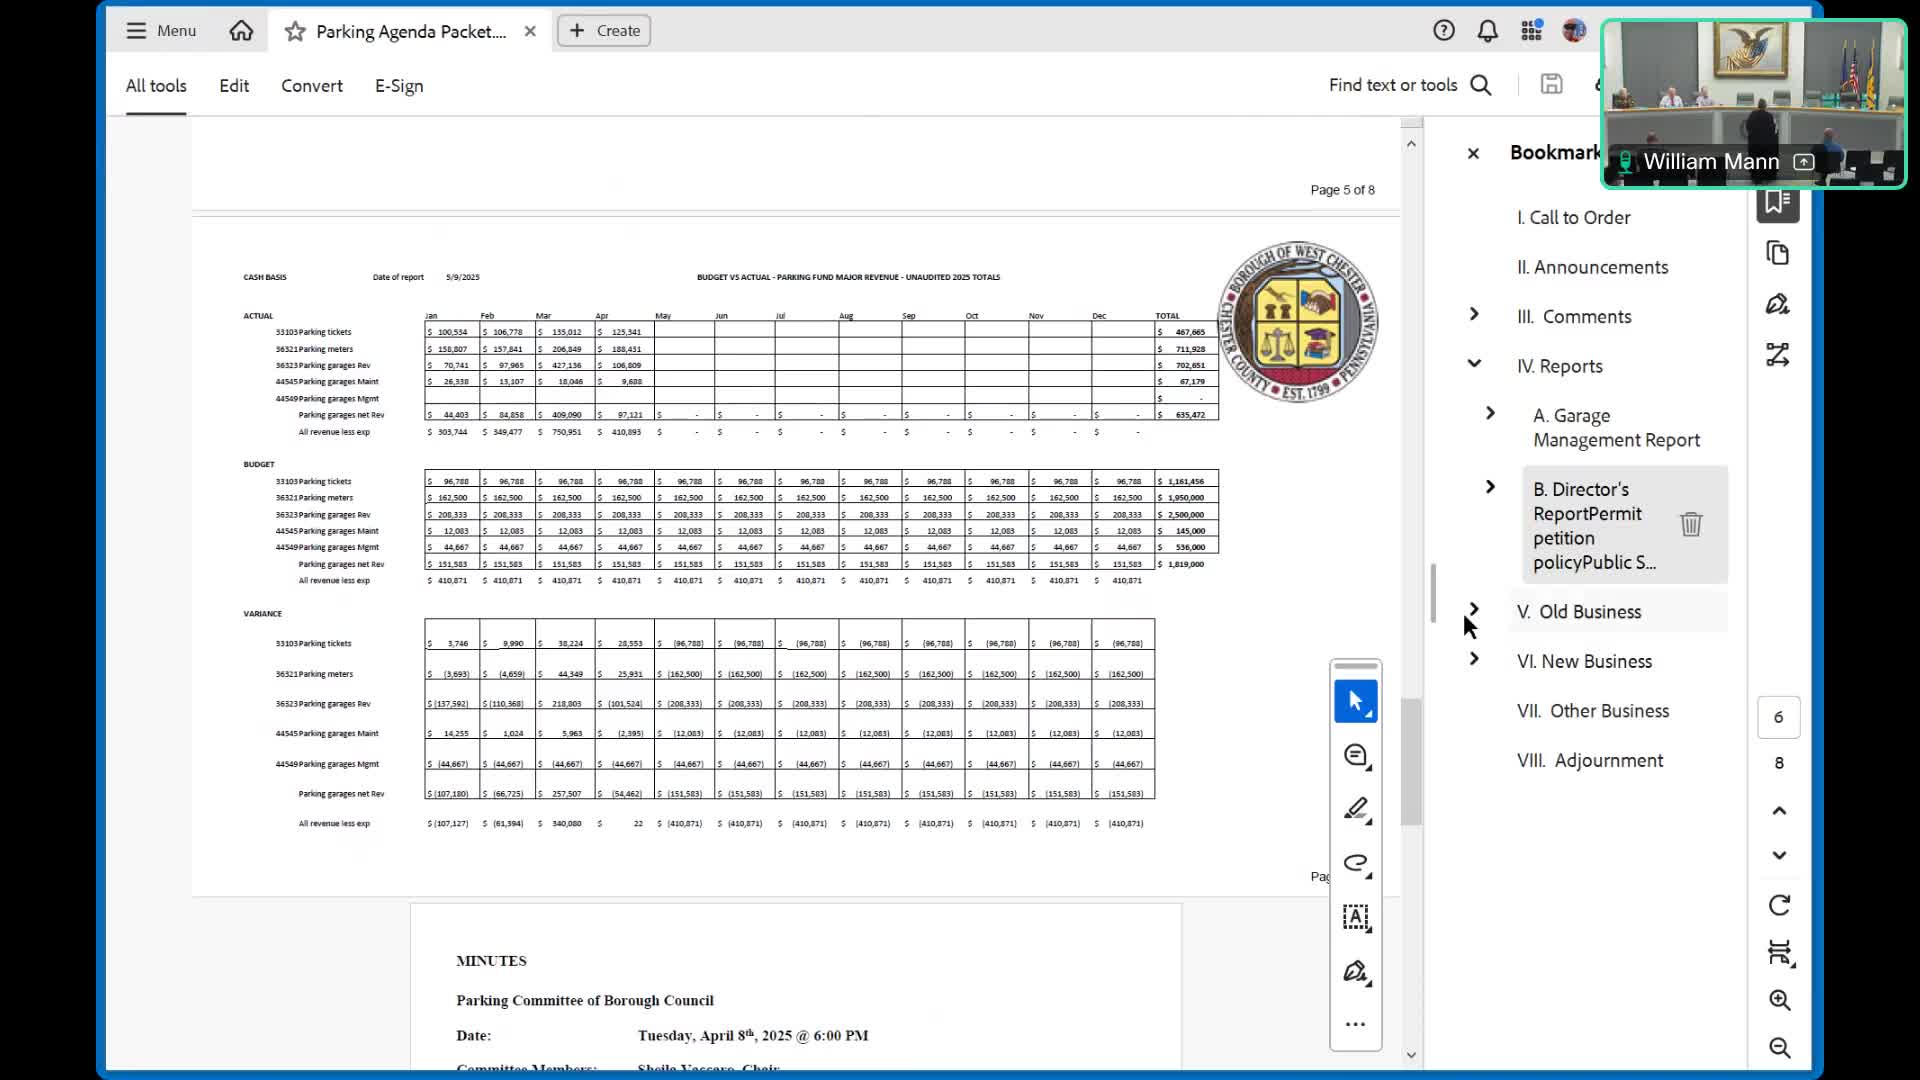Click the quick toolbar drag handle

click(x=1356, y=666)
